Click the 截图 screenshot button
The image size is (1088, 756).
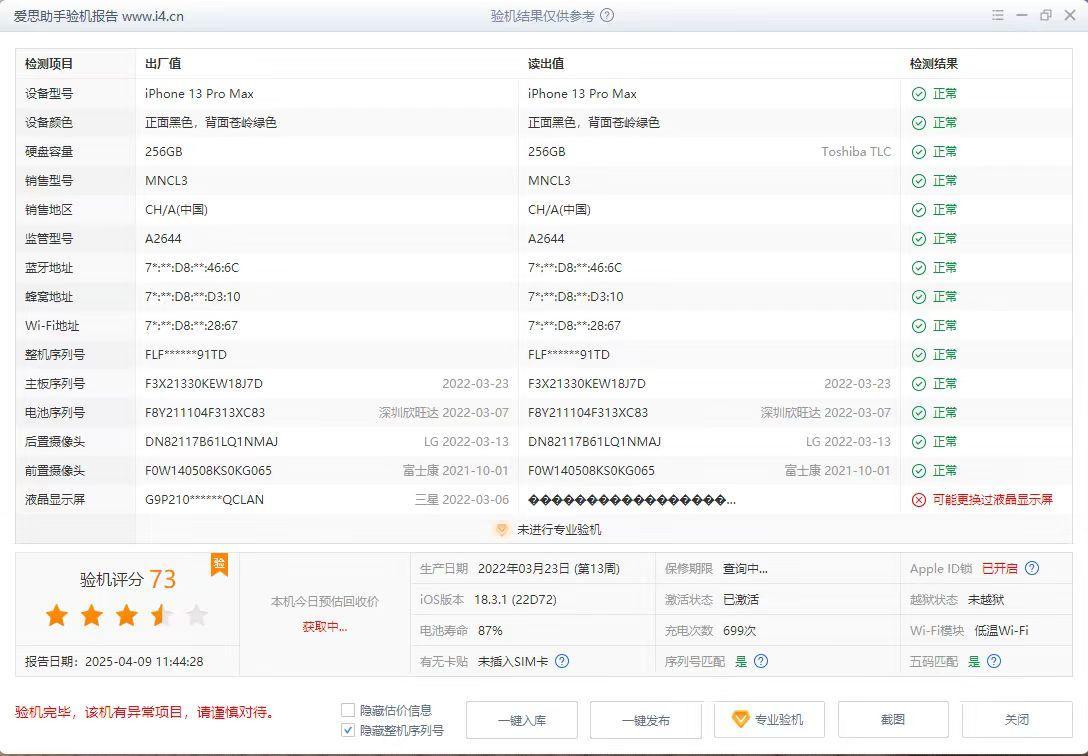893,720
